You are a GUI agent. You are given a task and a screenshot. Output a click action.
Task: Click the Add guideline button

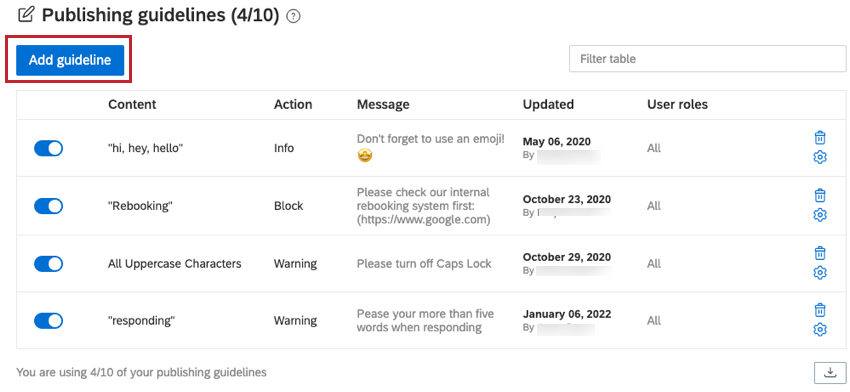tap(70, 60)
